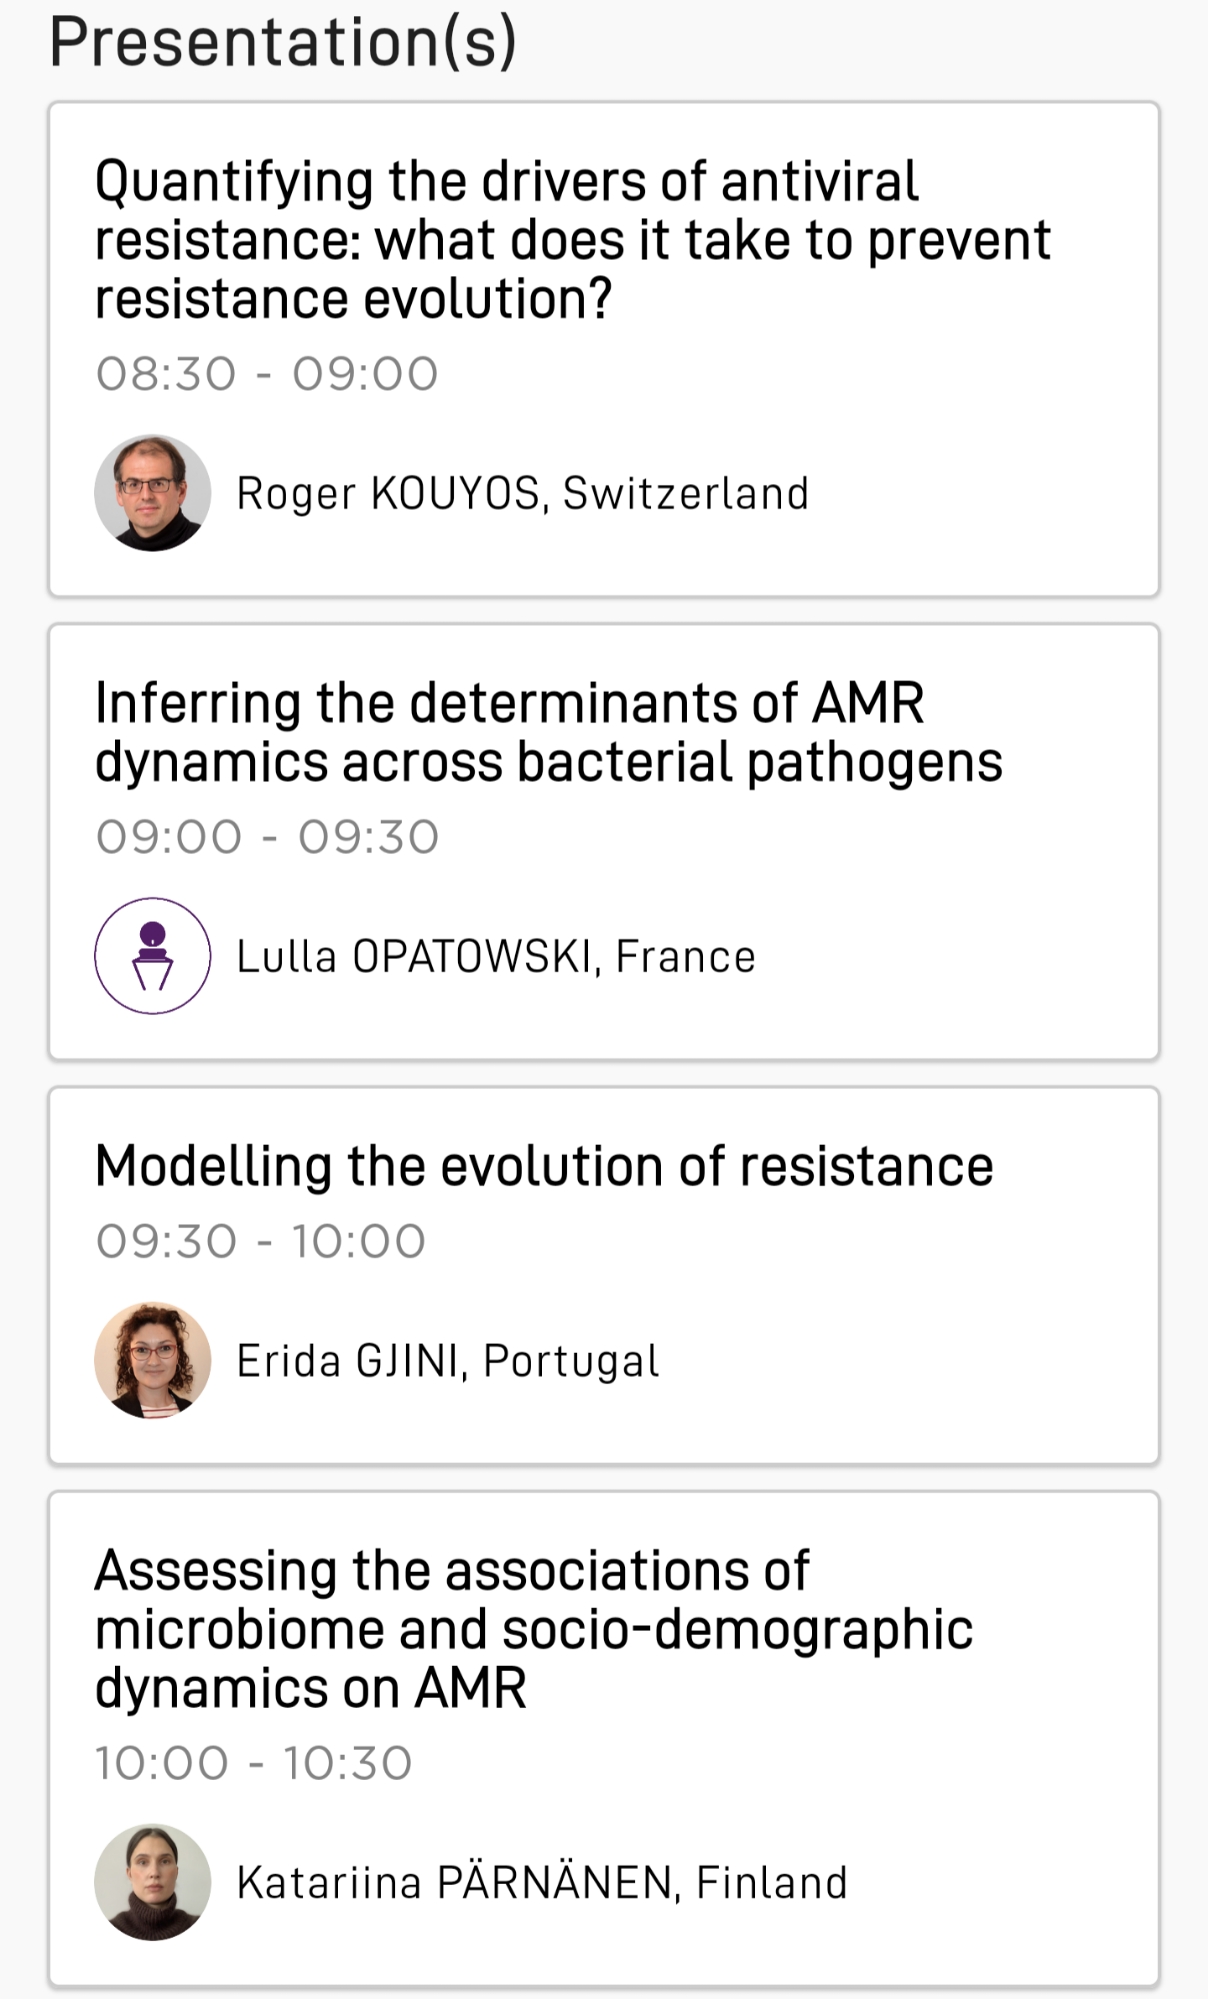Open the antiviral resistance drivers presentation title

[572, 240]
